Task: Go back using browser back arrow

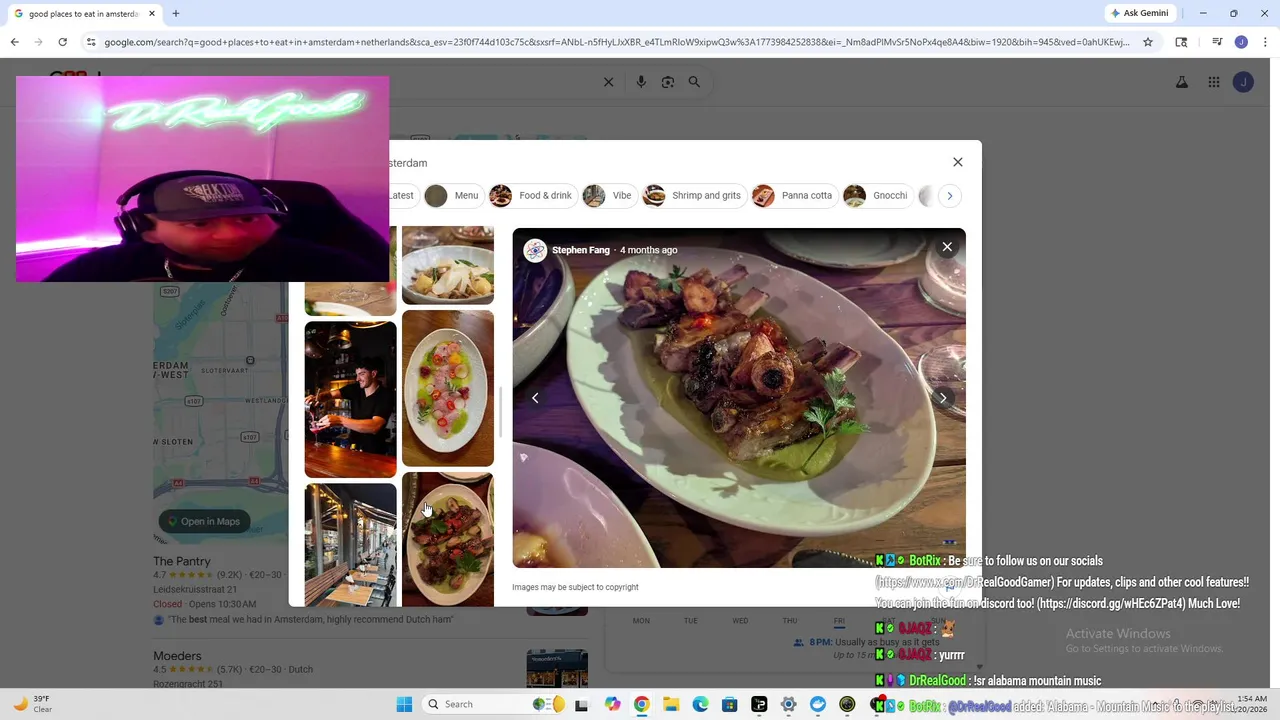Action: (14, 42)
